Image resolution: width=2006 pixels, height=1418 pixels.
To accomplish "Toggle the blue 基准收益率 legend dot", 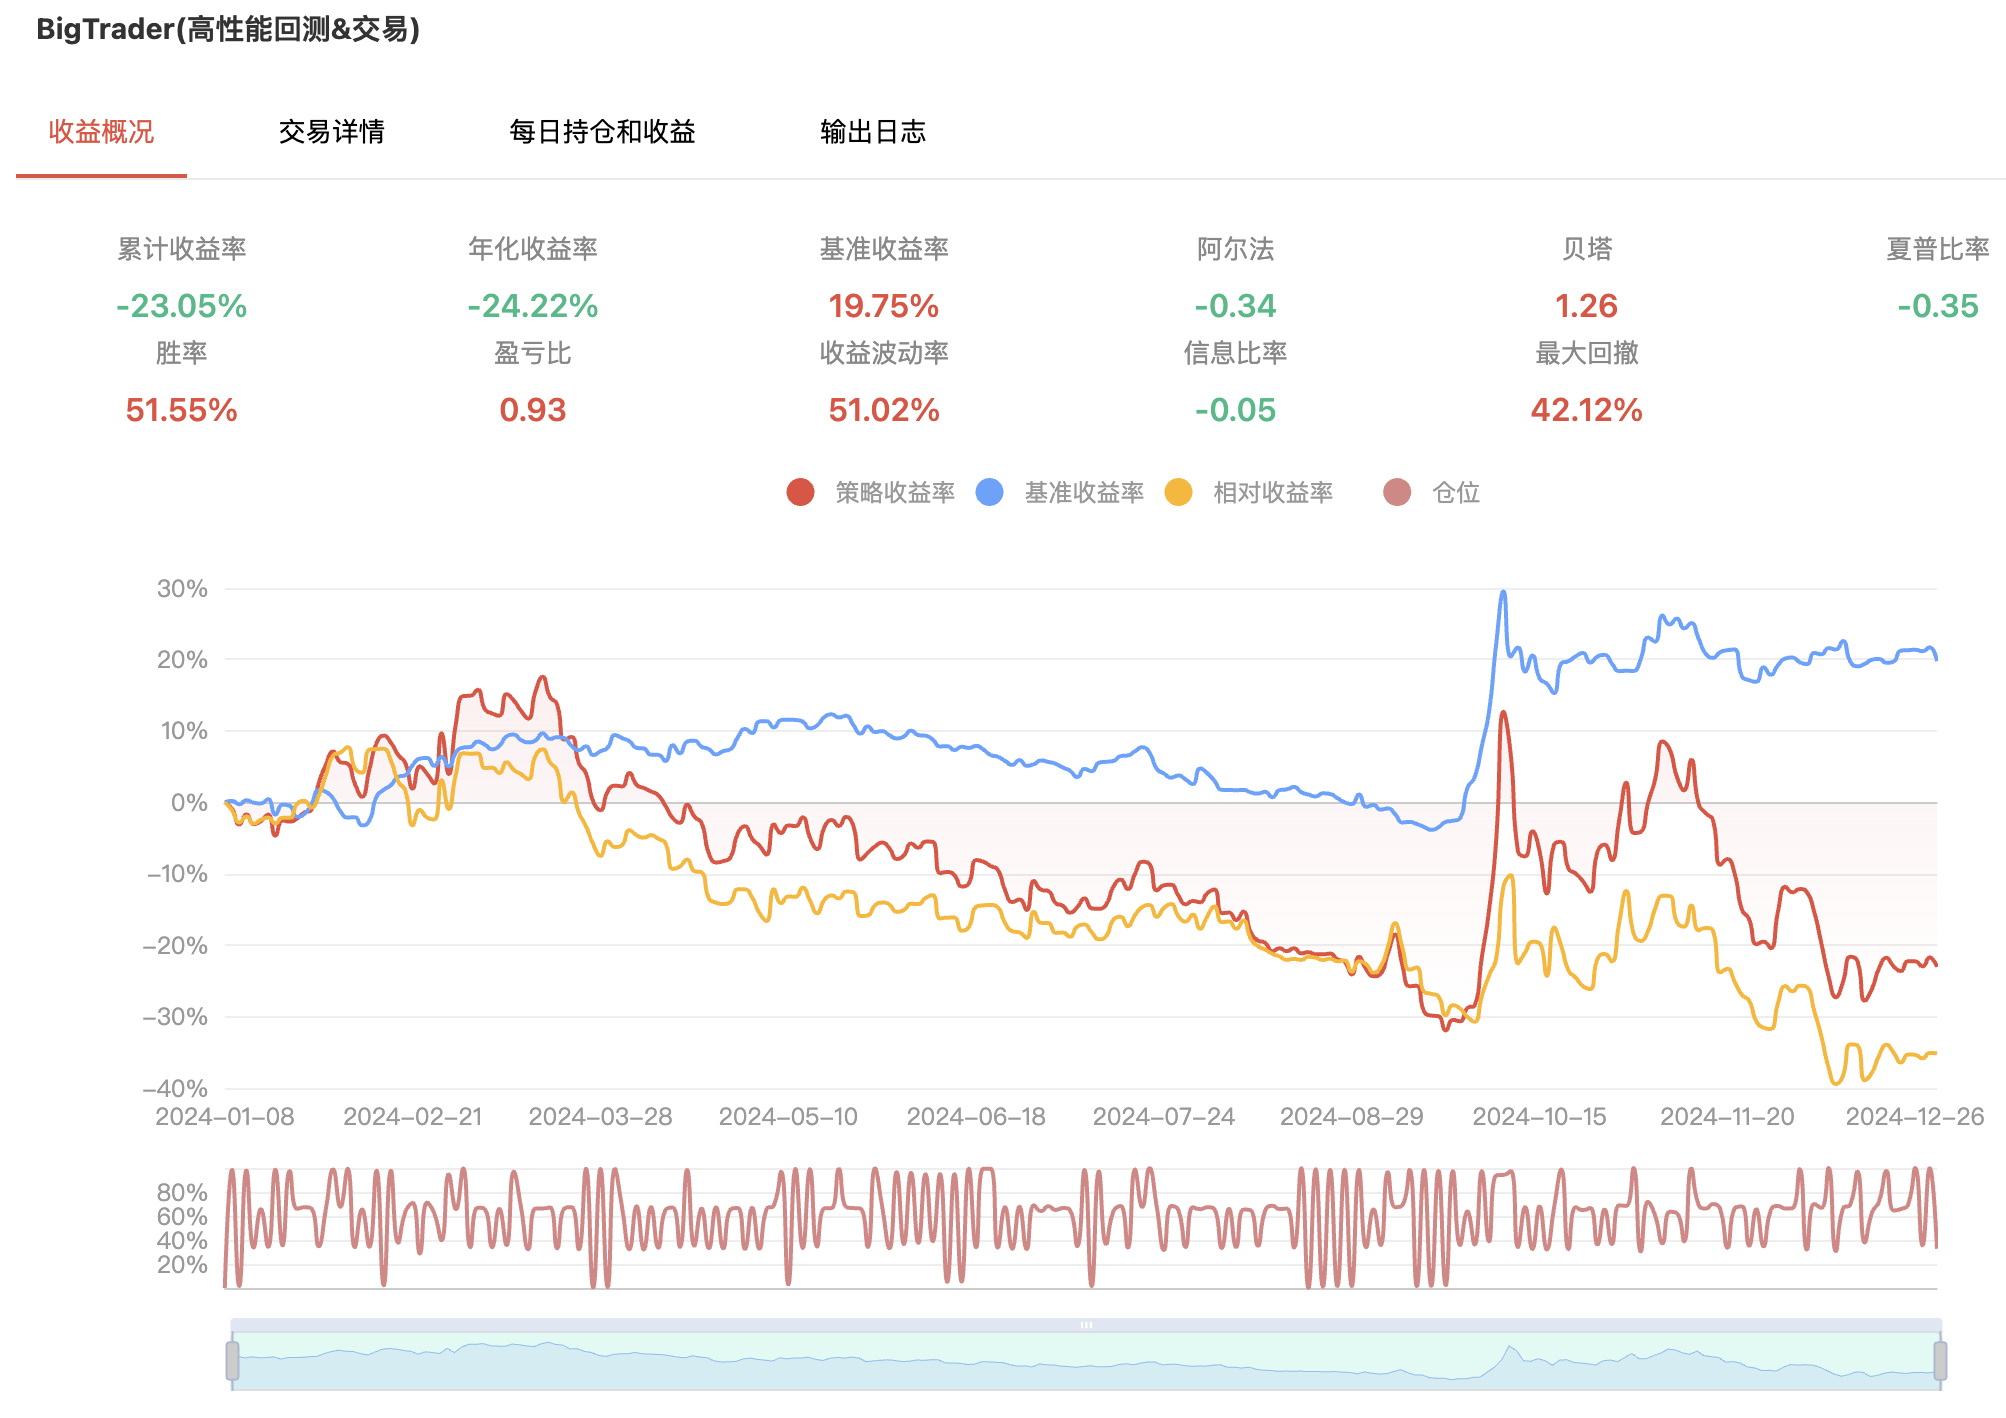I will 989,492.
